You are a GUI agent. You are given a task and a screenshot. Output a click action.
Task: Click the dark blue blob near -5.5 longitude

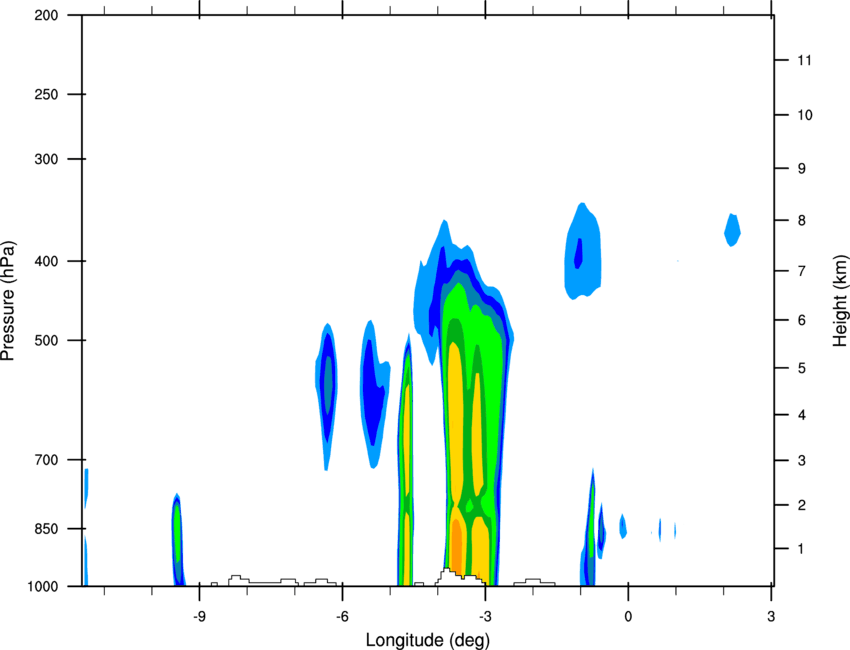click(x=374, y=390)
